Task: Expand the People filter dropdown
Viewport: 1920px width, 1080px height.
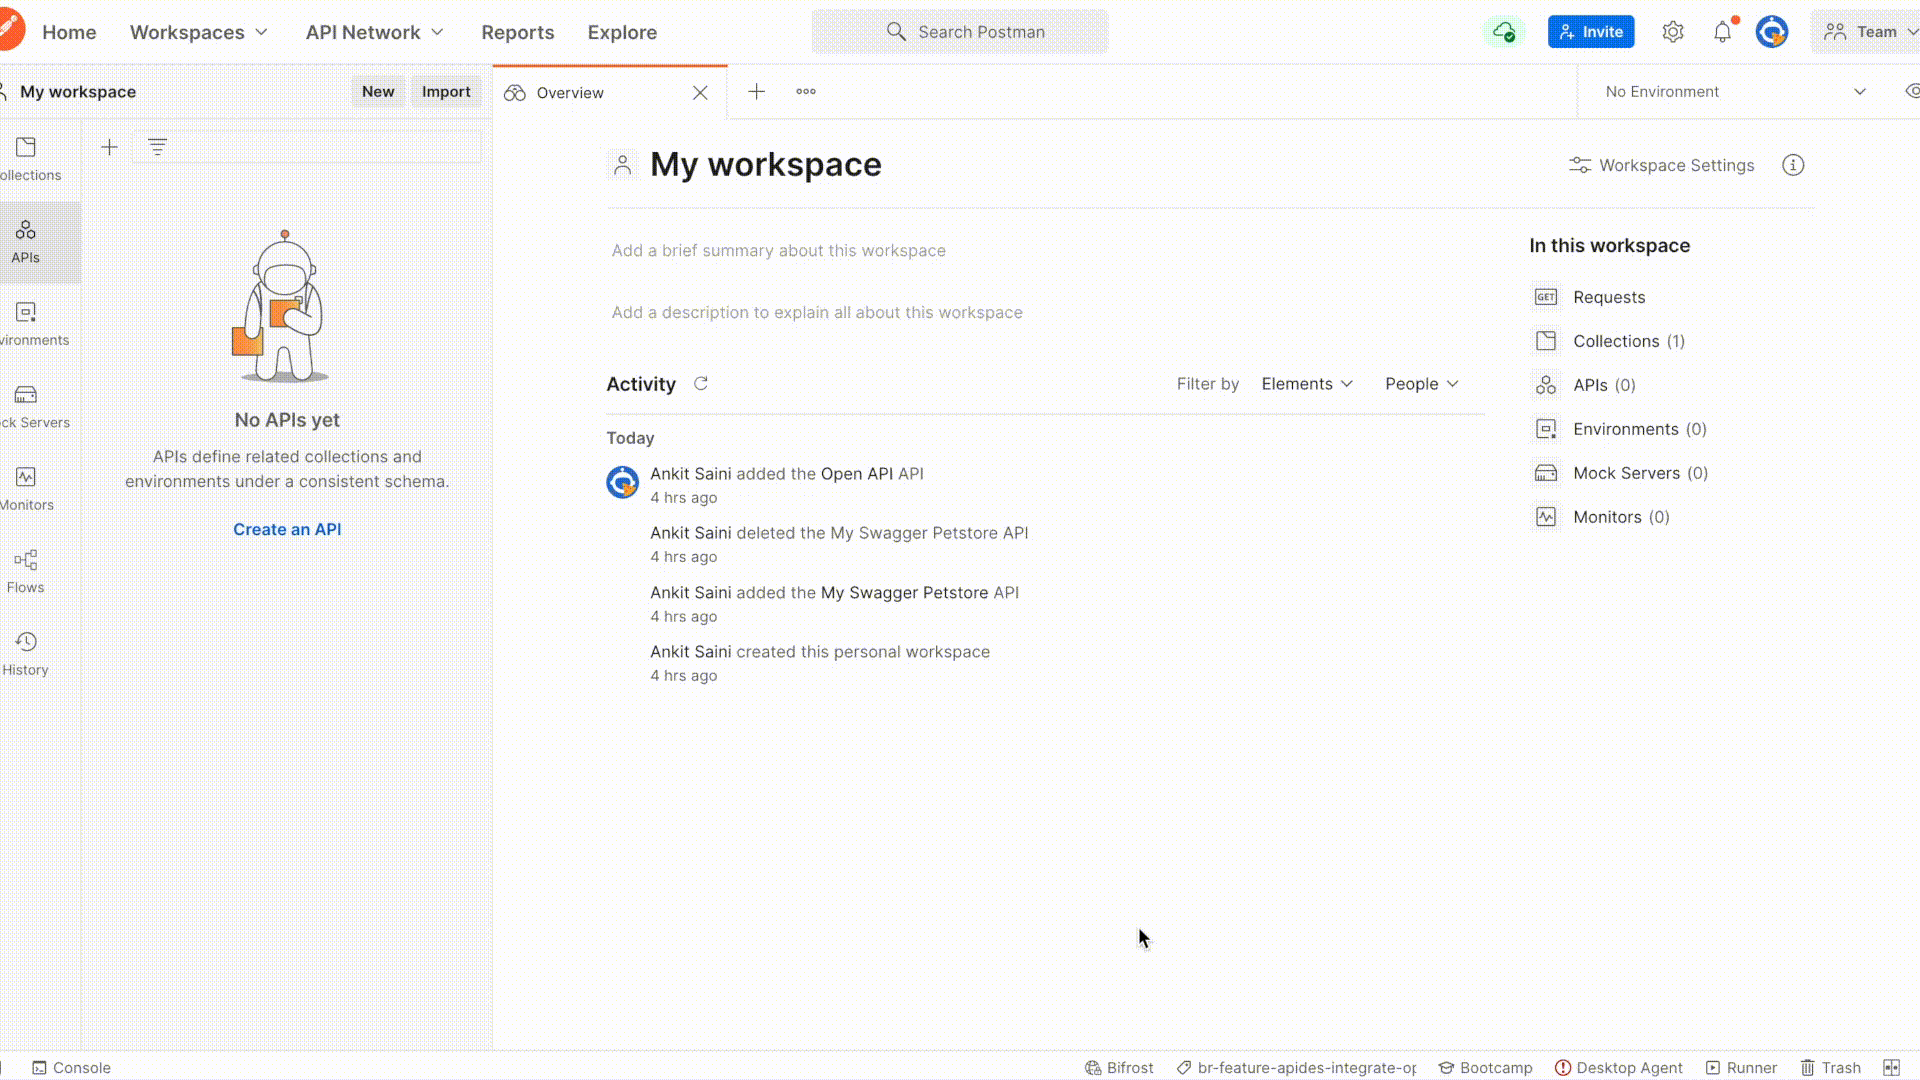Action: point(1422,382)
